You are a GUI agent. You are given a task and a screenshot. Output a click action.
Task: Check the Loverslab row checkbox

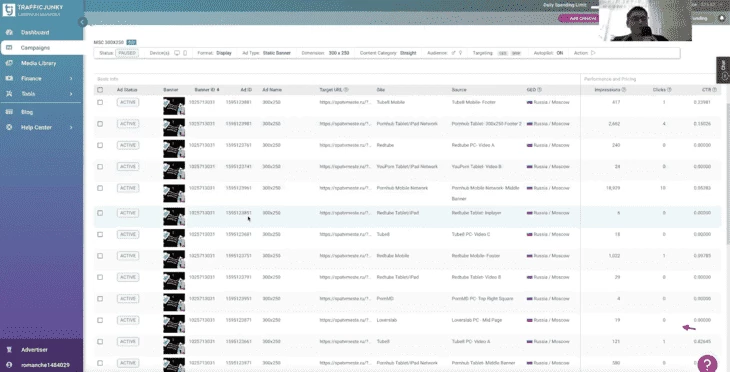click(100, 320)
